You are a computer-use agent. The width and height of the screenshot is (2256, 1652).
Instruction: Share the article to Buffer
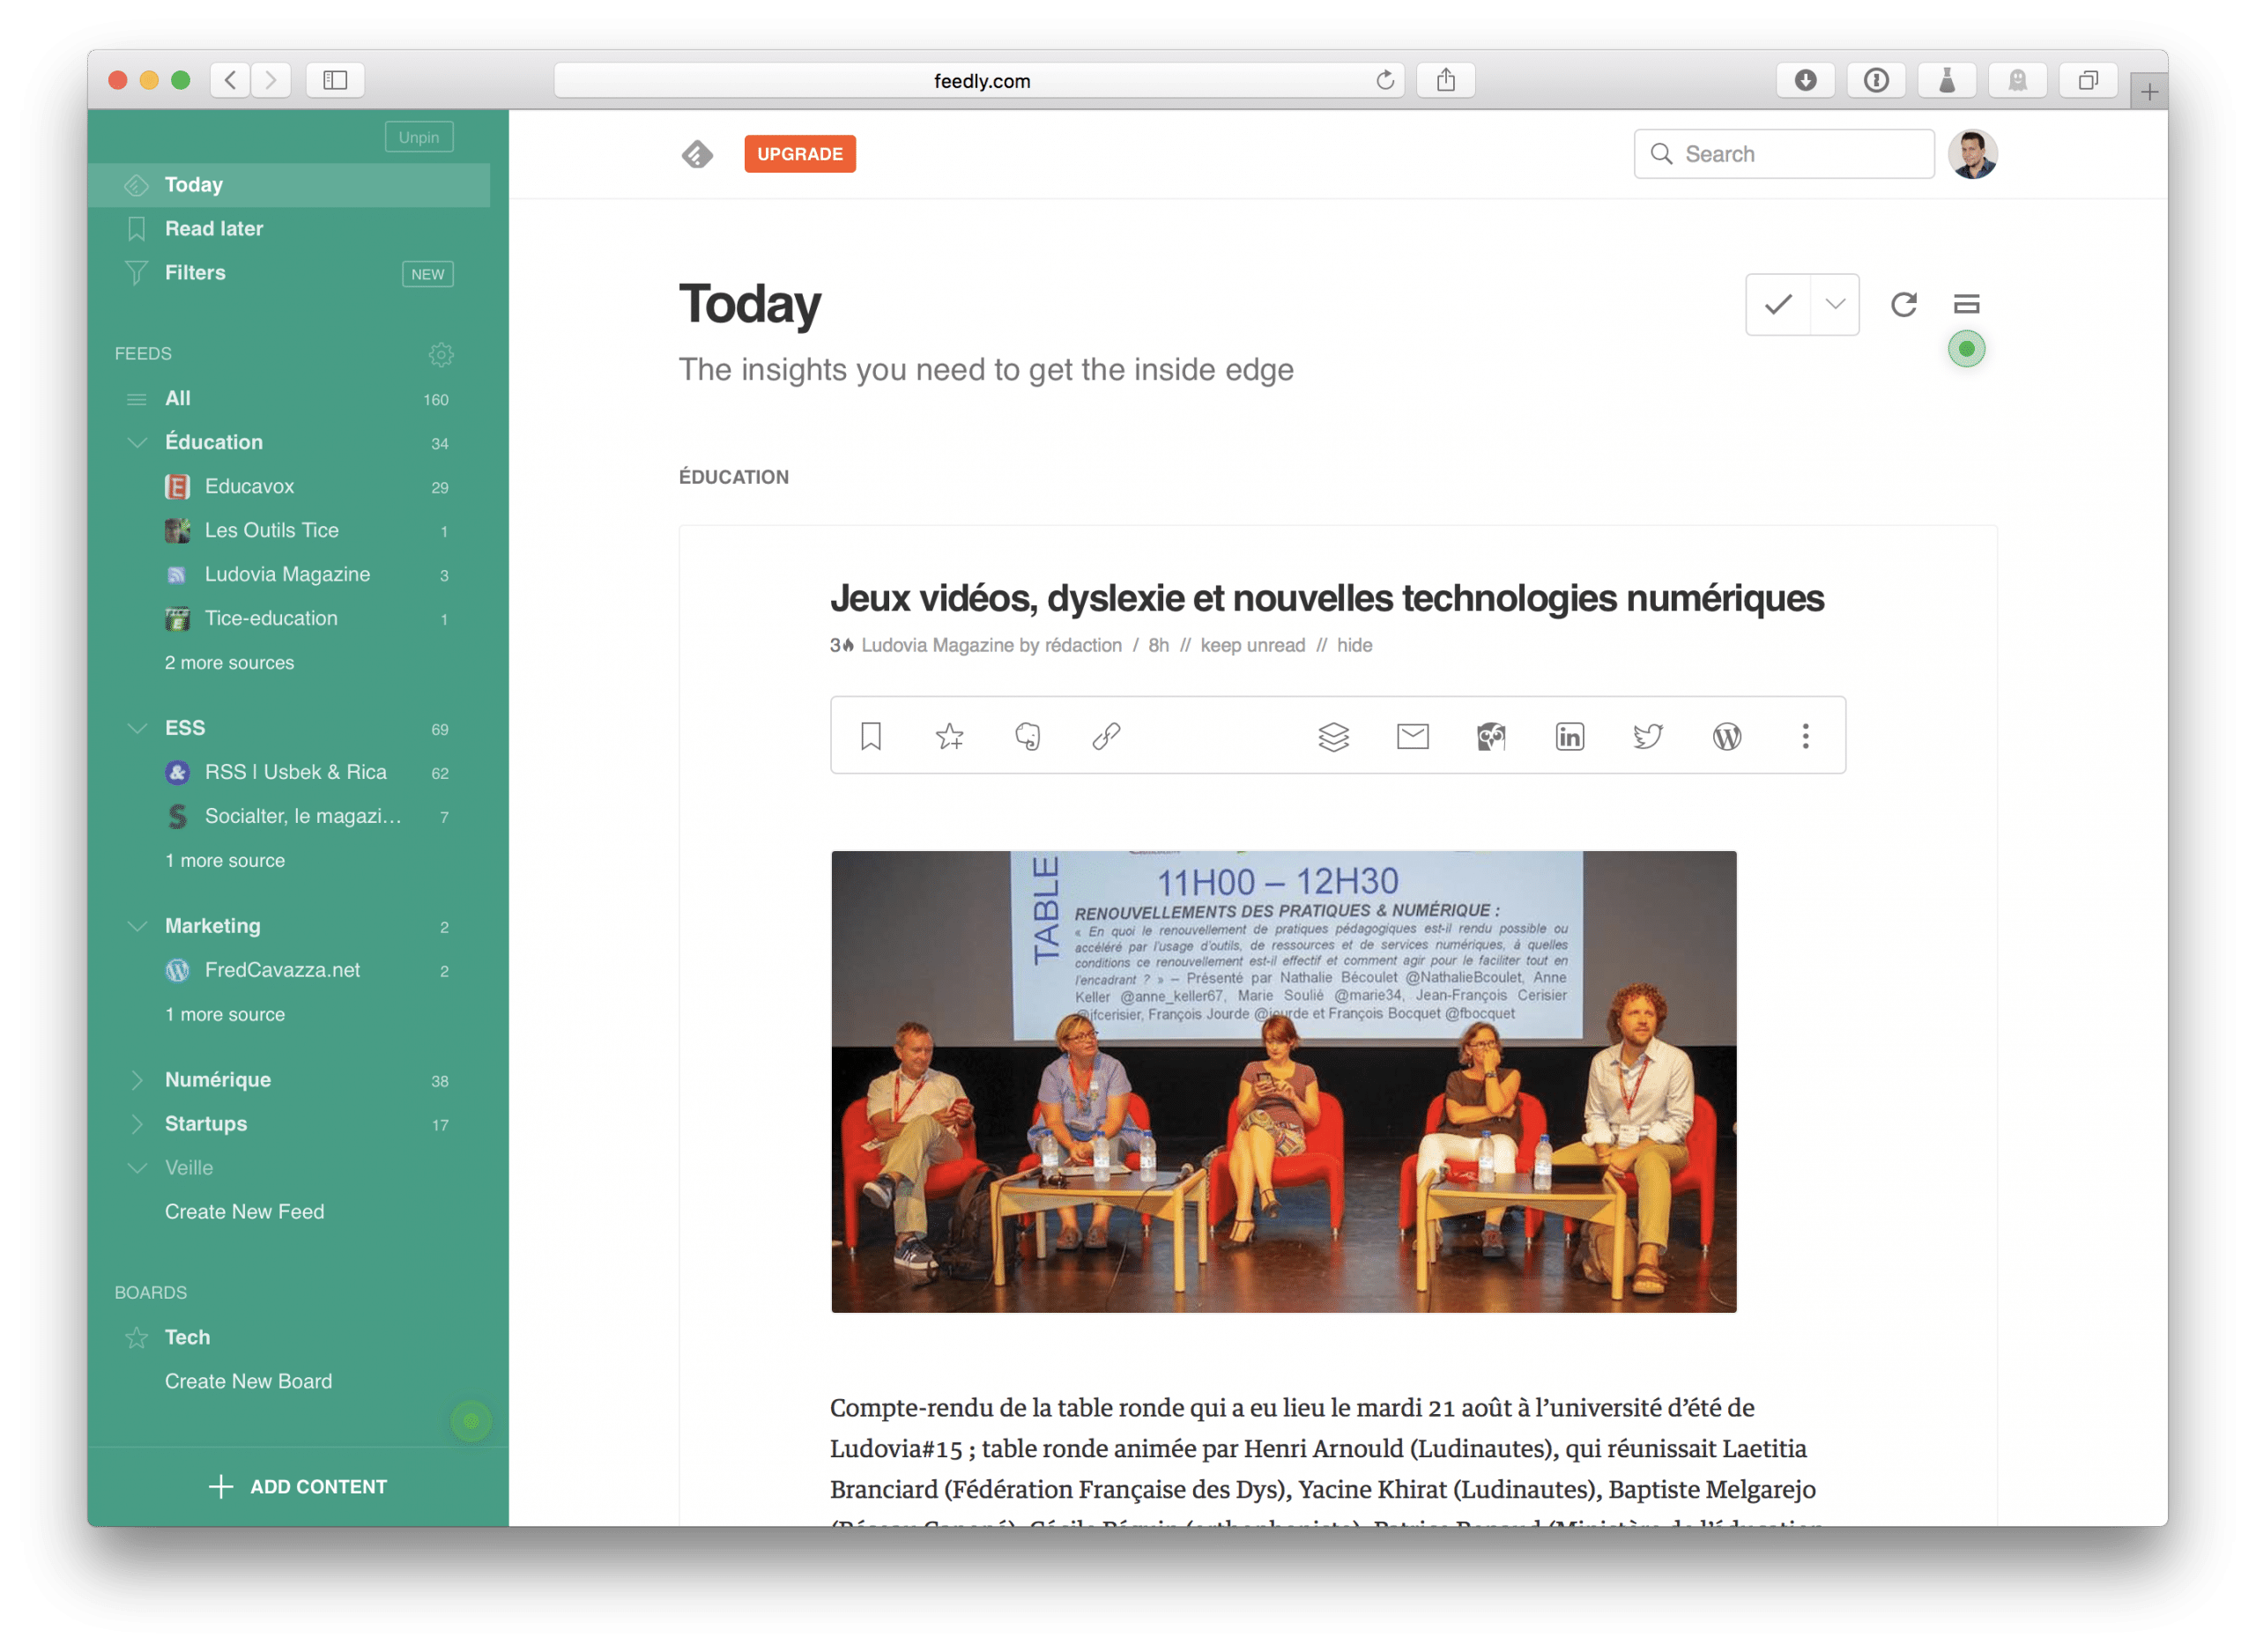click(x=1334, y=736)
